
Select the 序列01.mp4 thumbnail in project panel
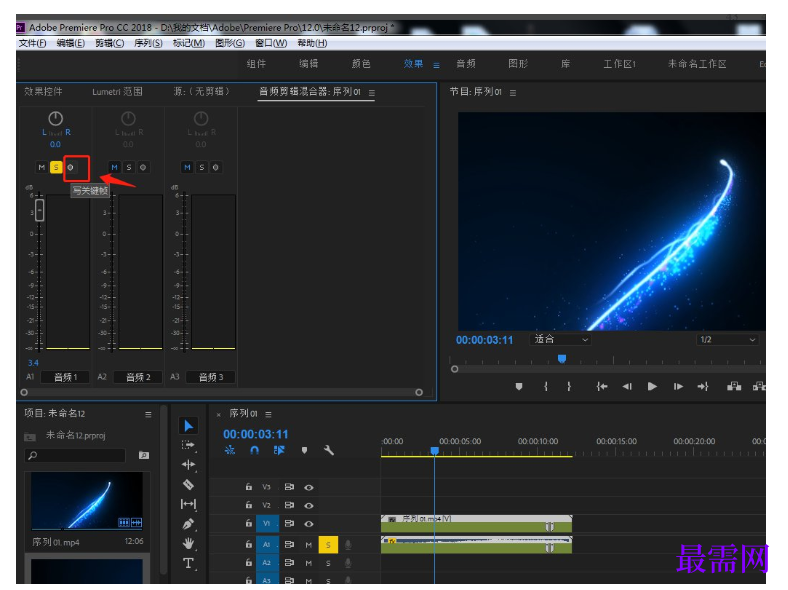click(87, 501)
